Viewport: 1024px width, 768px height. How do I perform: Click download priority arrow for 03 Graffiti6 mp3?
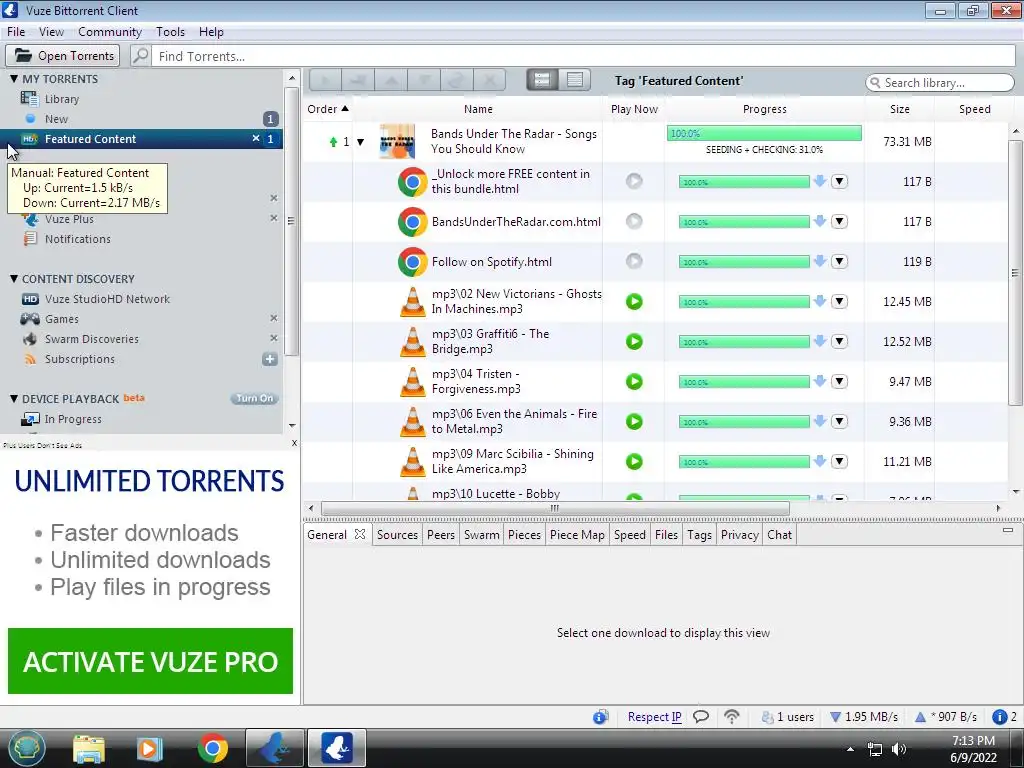(x=820, y=342)
